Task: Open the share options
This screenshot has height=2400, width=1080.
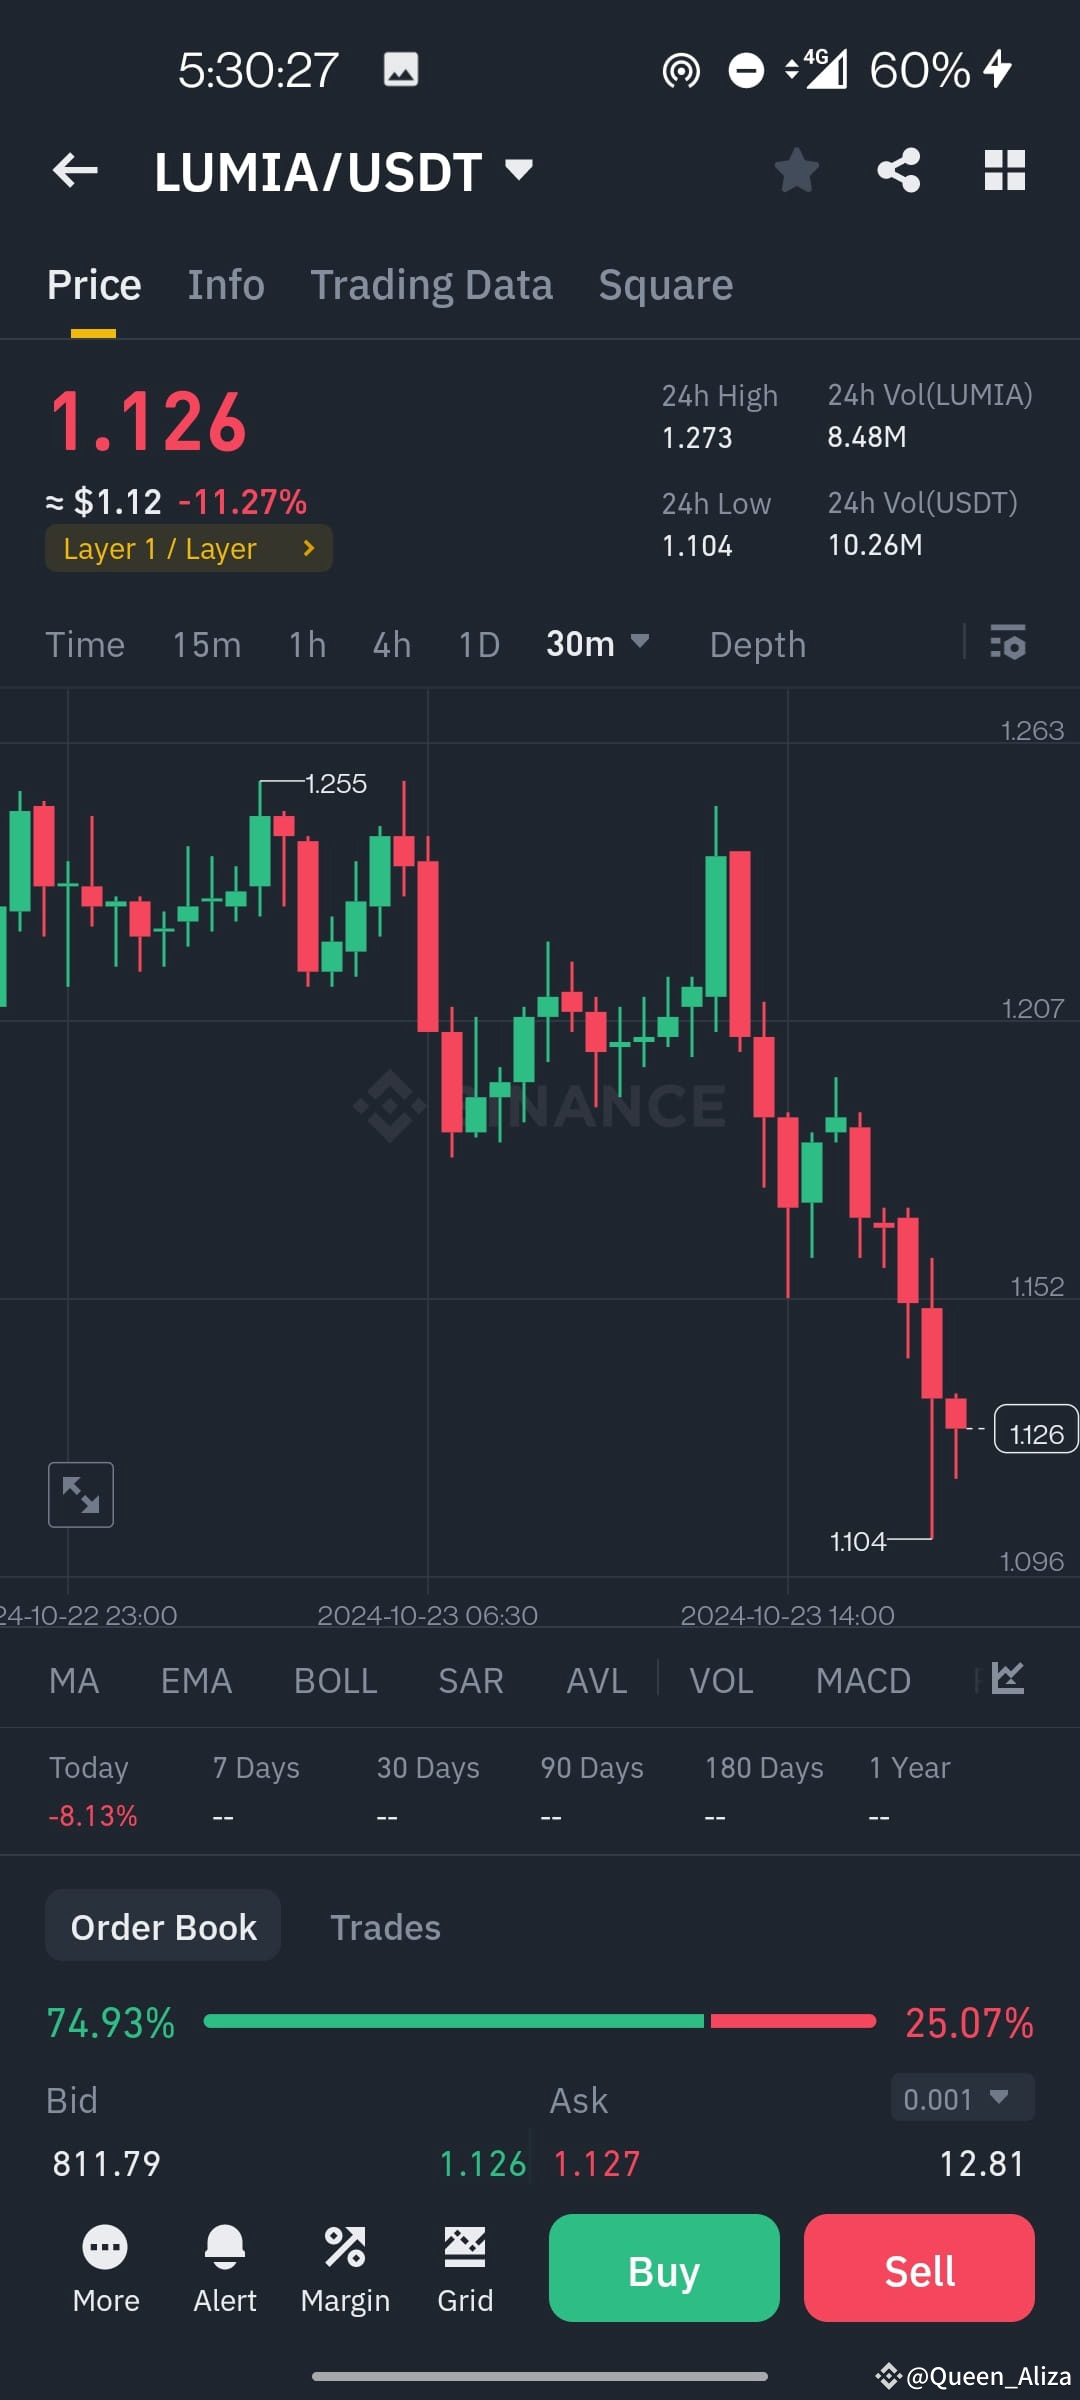Action: click(x=899, y=170)
